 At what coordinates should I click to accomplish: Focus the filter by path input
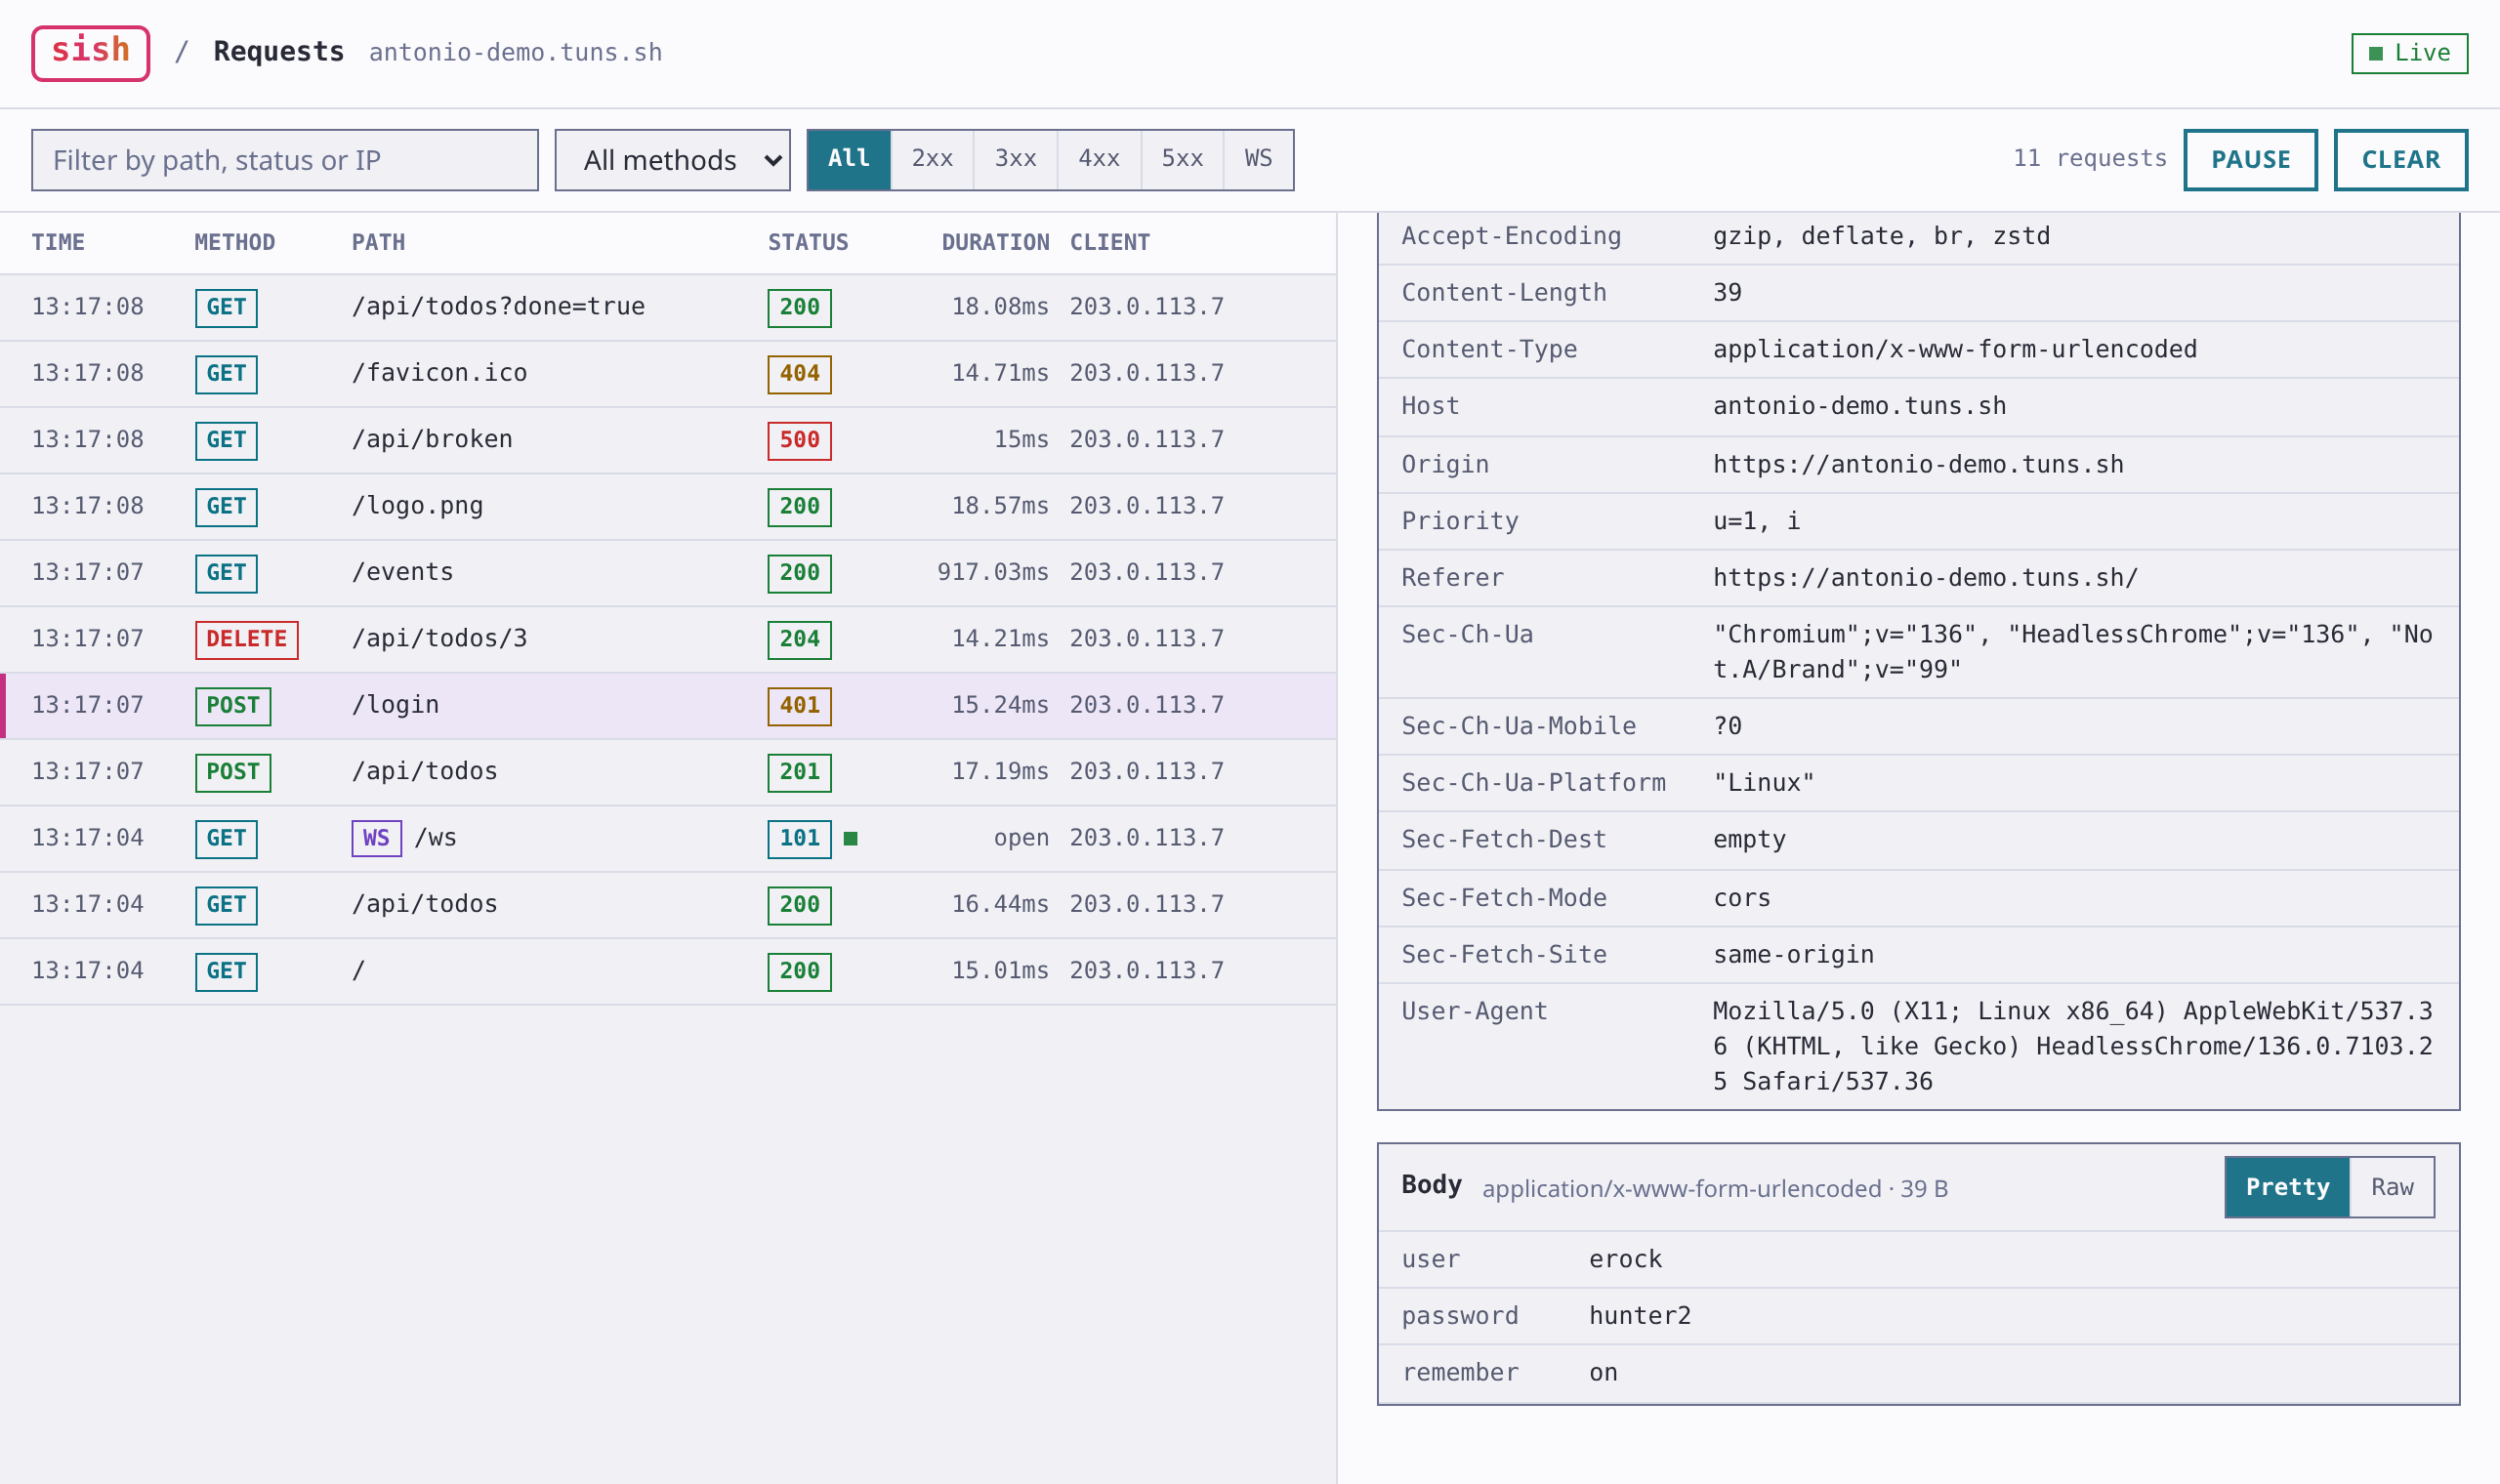[x=284, y=160]
